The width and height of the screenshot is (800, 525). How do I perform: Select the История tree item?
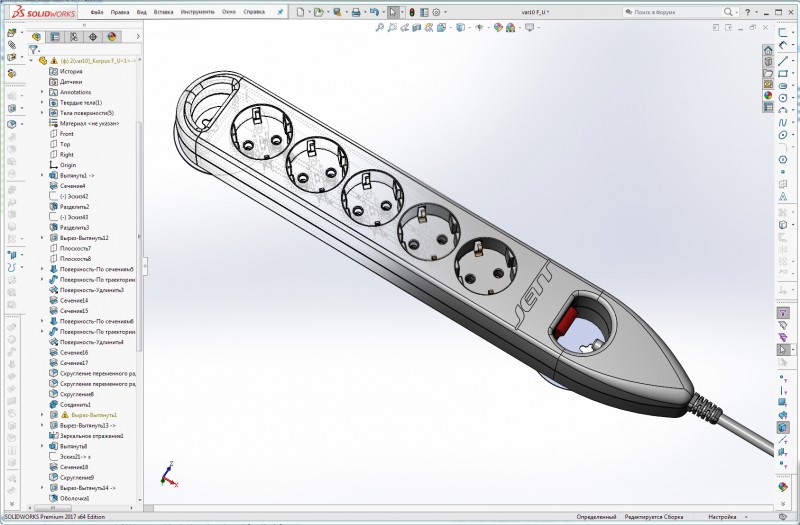[x=71, y=71]
